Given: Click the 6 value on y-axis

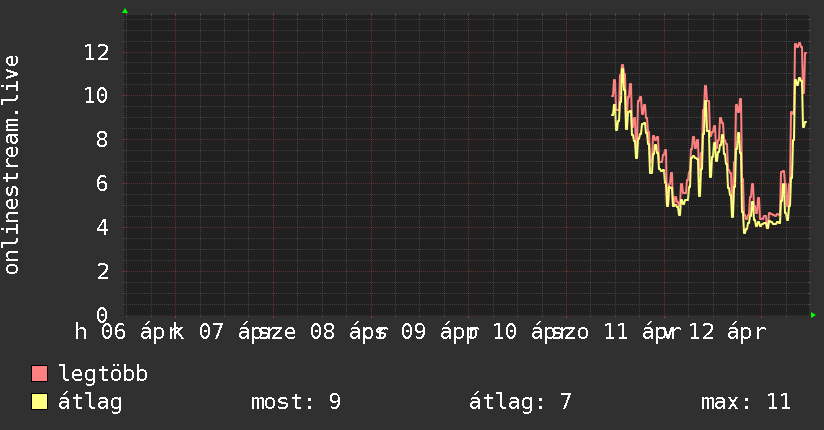Looking at the screenshot, I should click(101, 183).
